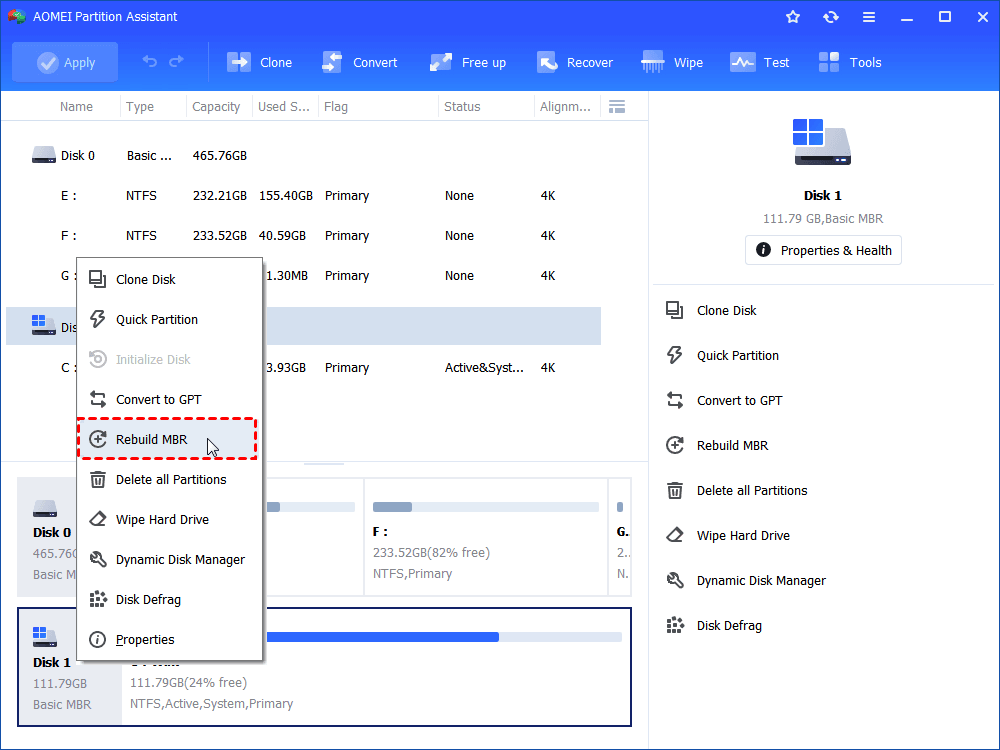
Task: Click the Disk 1 usage bar
Action: click(380, 637)
